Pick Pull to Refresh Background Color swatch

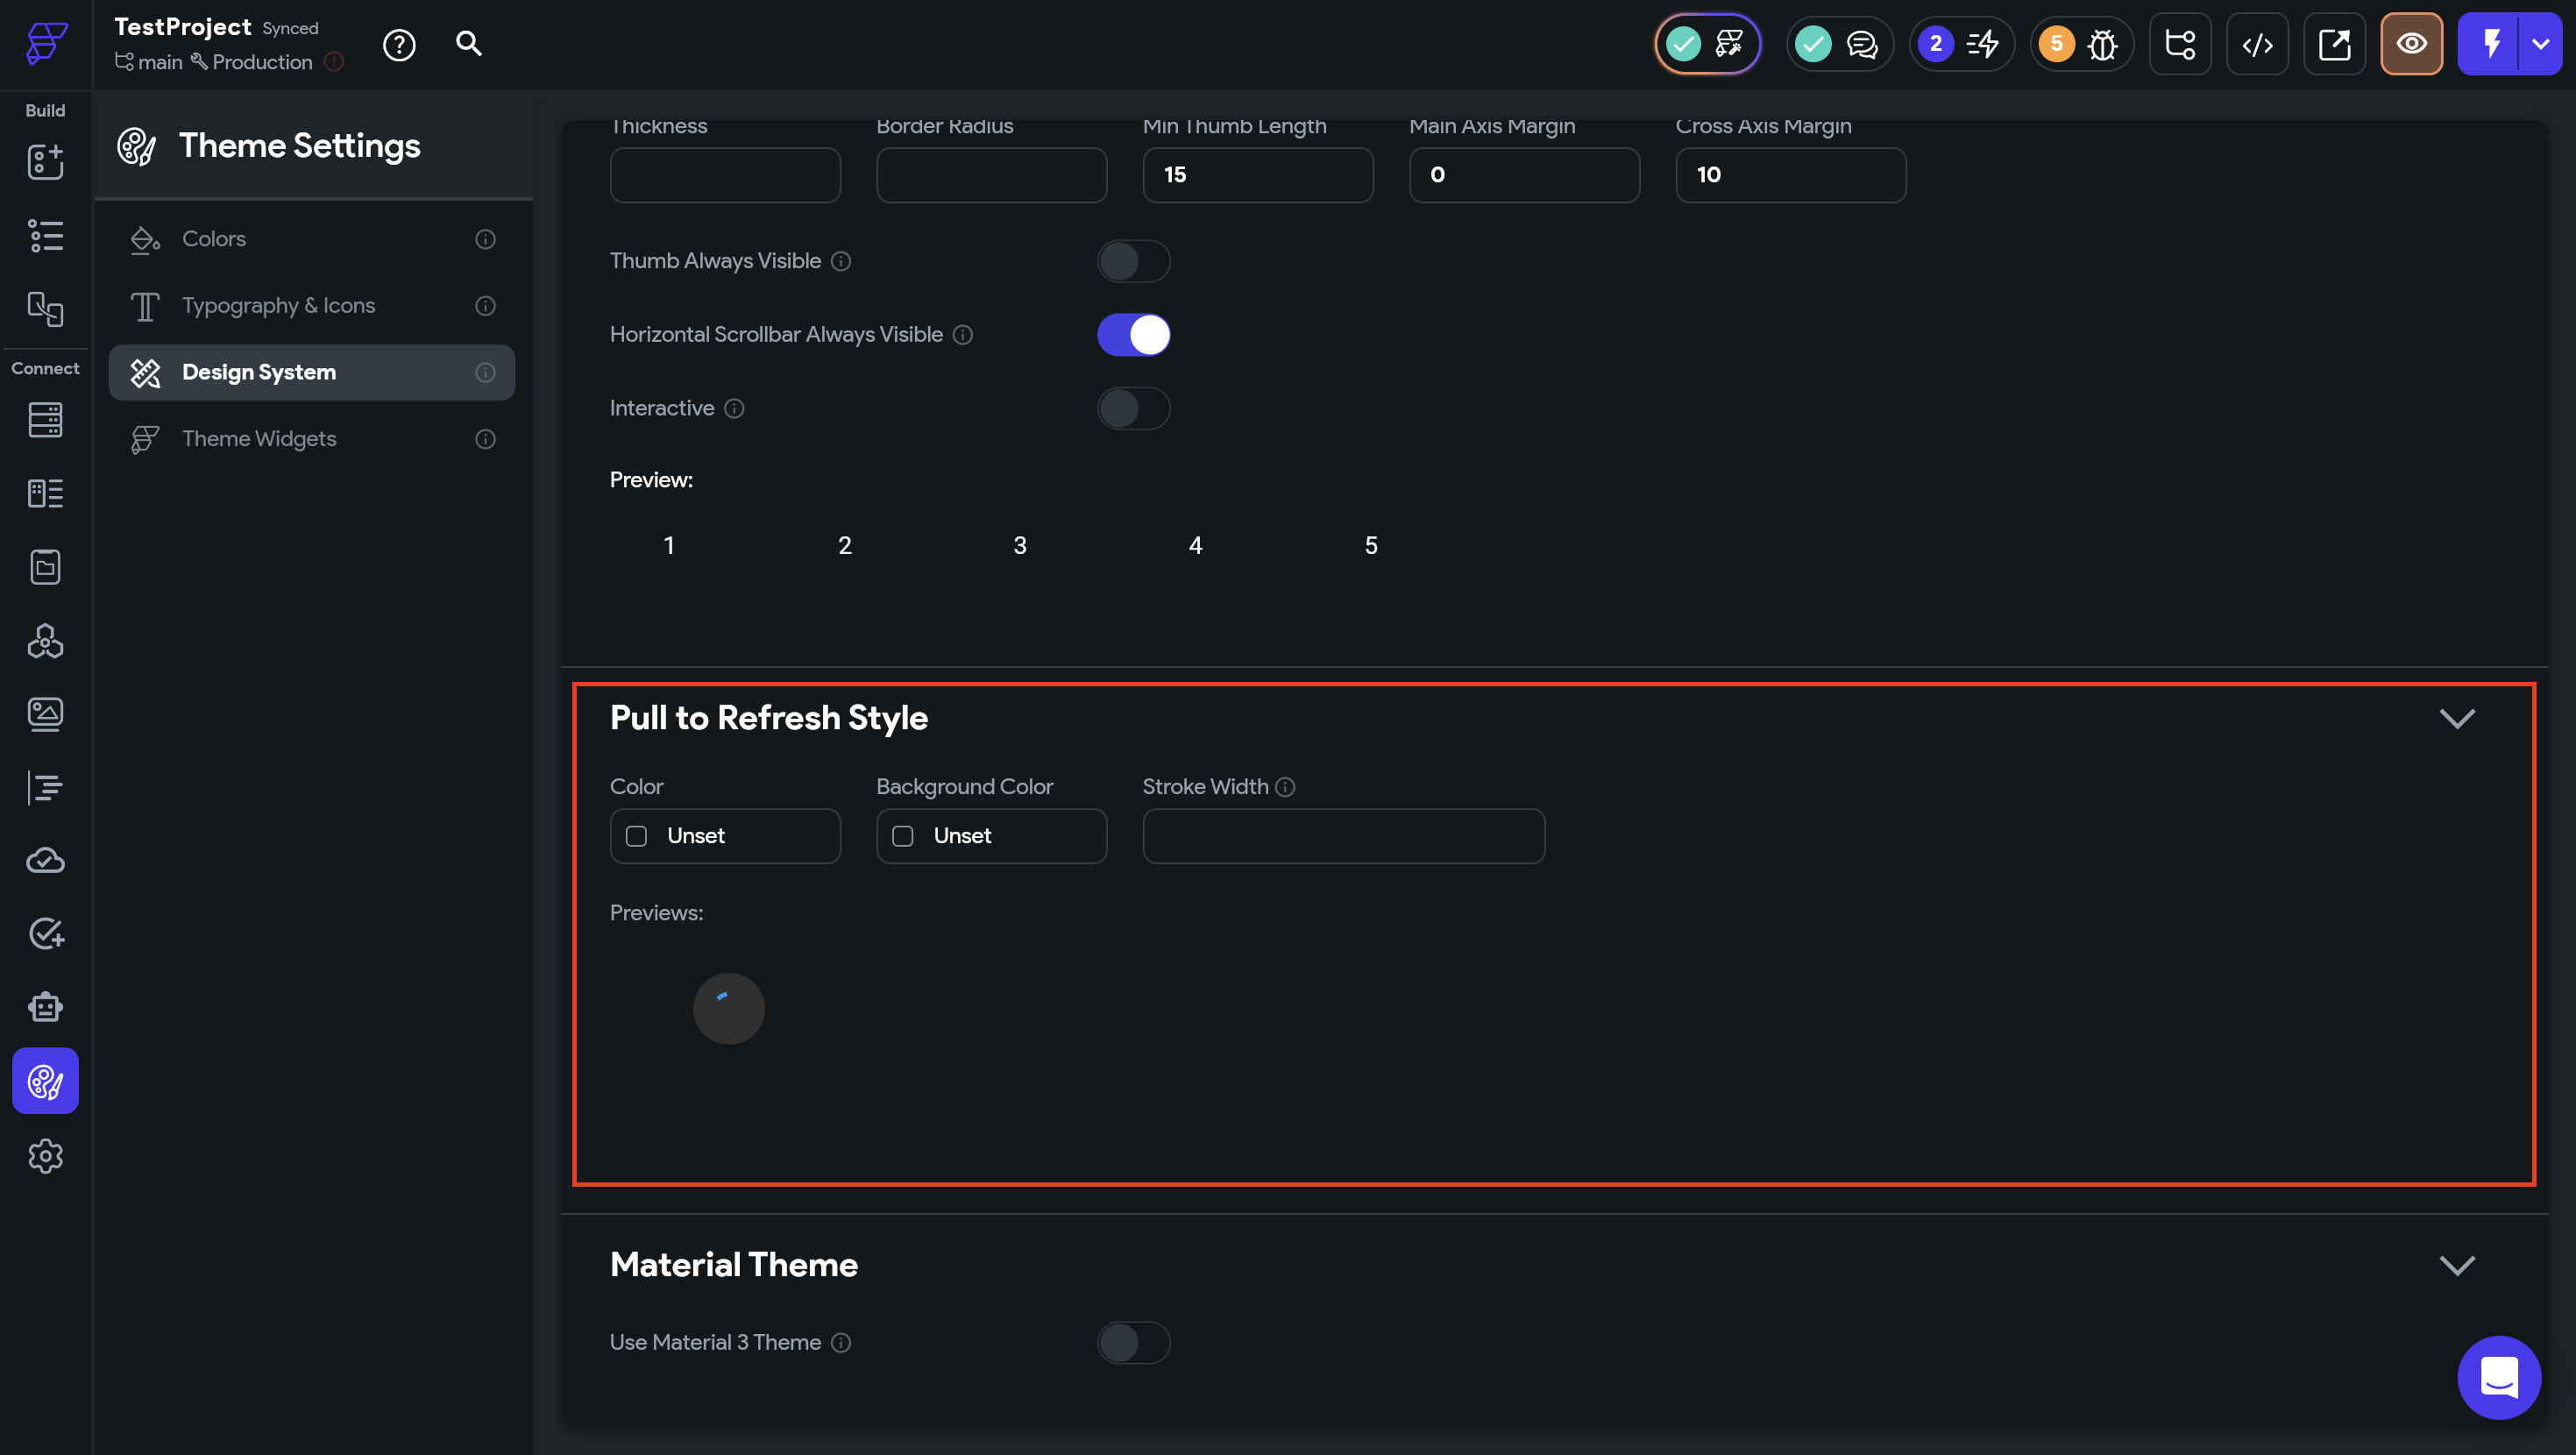click(x=902, y=836)
